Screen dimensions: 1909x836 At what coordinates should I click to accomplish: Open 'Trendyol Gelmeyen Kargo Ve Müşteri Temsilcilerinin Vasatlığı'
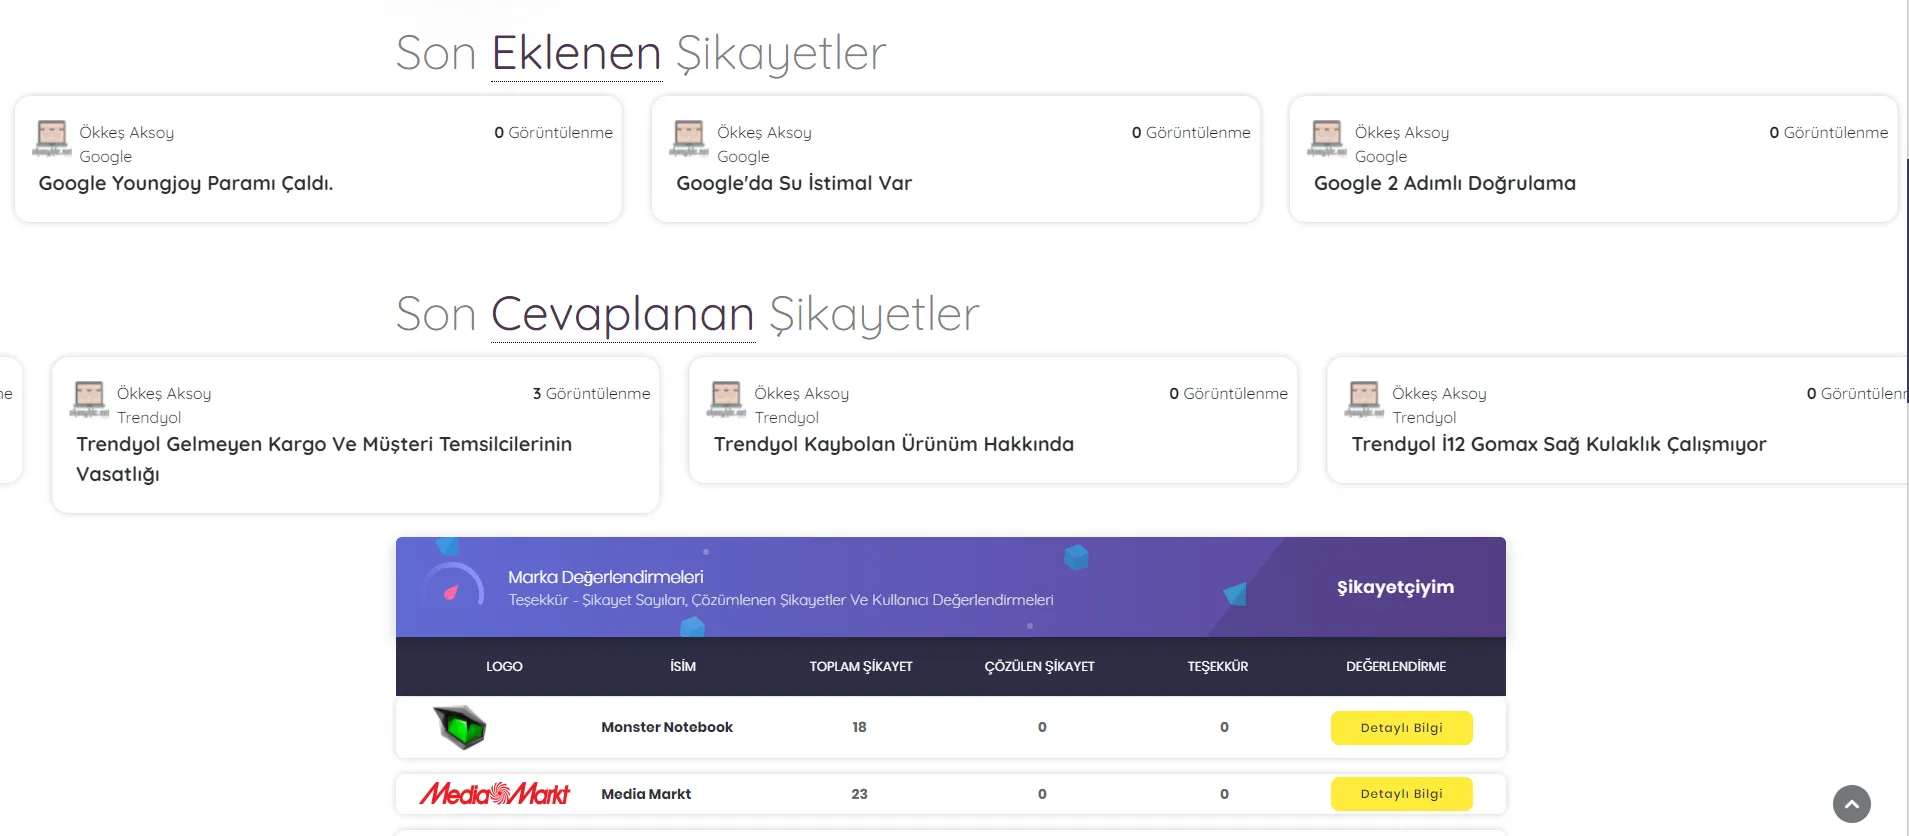click(x=324, y=459)
